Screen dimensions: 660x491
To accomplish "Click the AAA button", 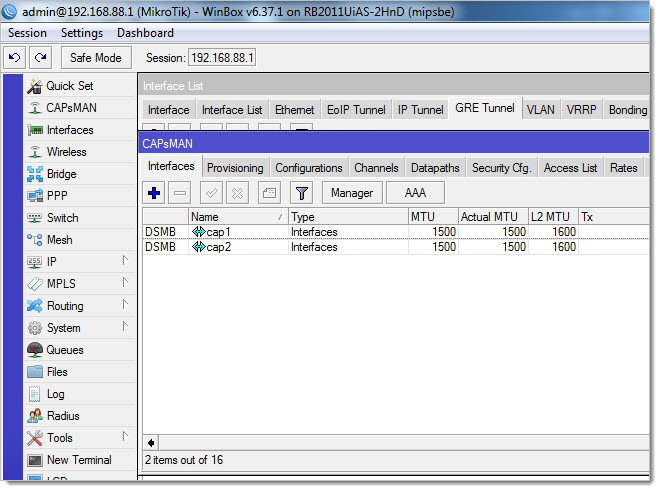I will (x=415, y=193).
